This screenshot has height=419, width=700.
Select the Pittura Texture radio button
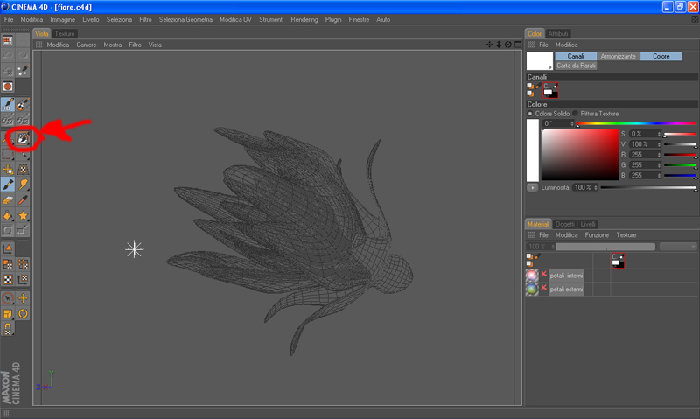(x=575, y=113)
